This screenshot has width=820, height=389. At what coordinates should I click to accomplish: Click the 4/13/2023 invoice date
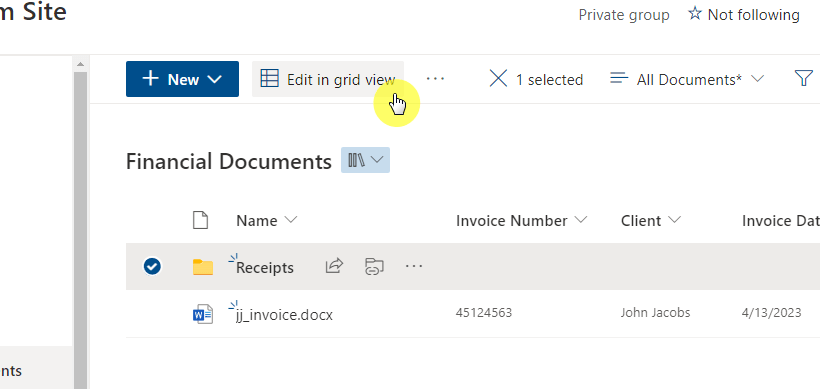pyautogui.click(x=771, y=313)
